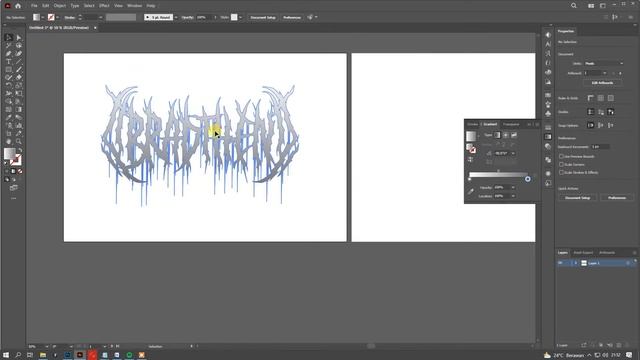This screenshot has width=640, height=360.
Task: Select the Eraser tool
Action: pyautogui.click(x=19, y=78)
